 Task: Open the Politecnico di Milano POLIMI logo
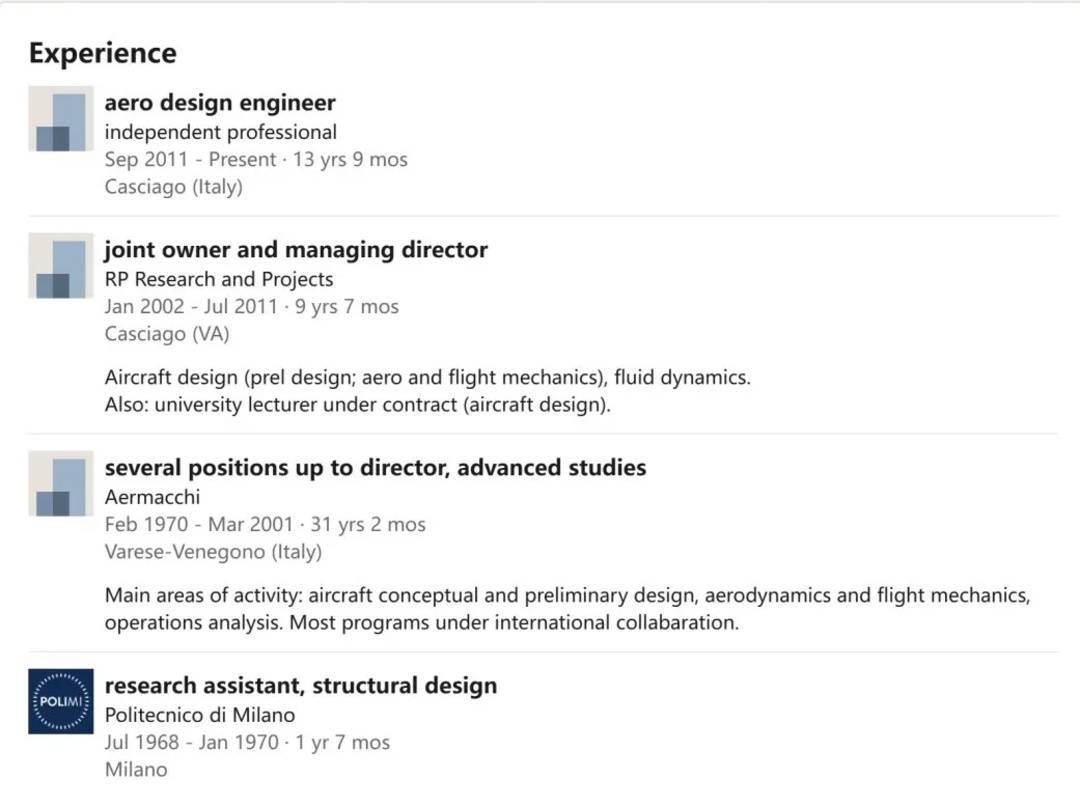60,701
